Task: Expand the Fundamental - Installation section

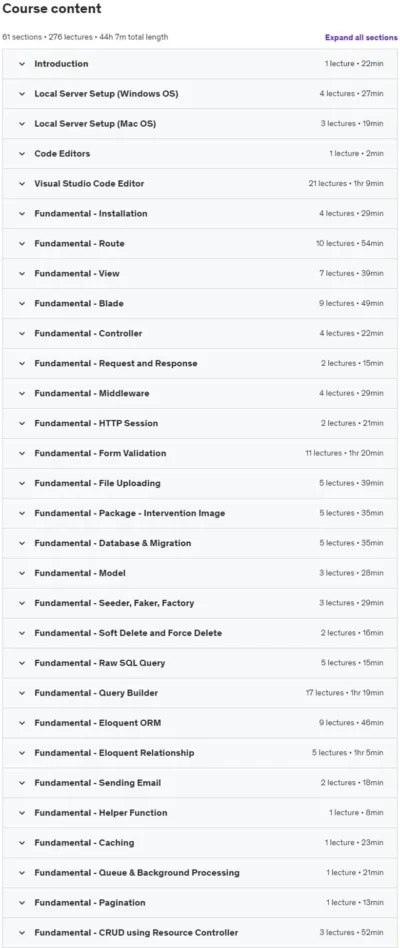Action: point(199,213)
